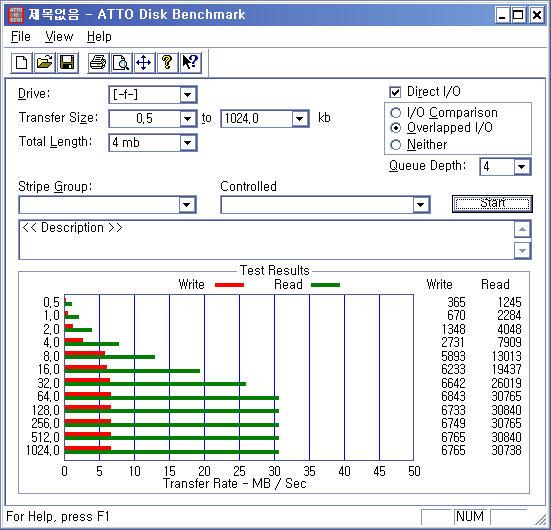Expand the Queue Depth dropdown
The width and height of the screenshot is (551, 530).
point(522,167)
